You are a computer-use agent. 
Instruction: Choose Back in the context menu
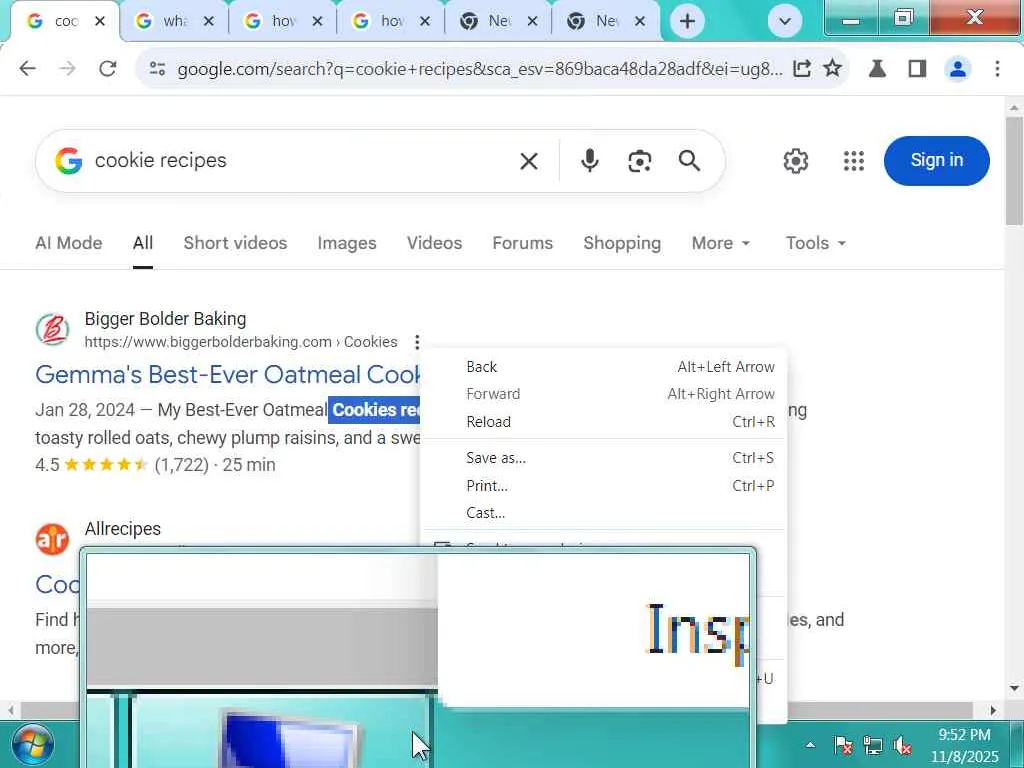(x=603, y=367)
